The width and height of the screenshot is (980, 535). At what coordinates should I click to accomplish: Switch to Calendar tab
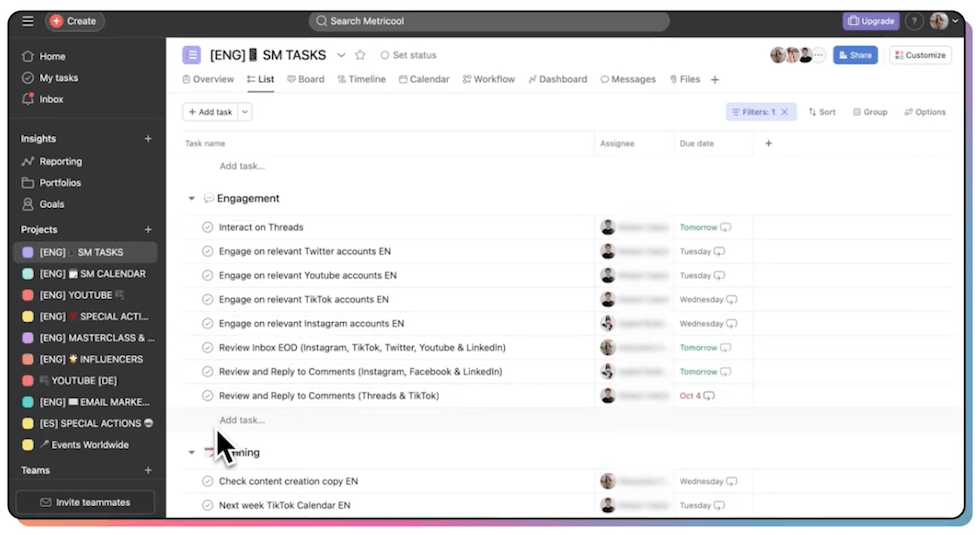click(424, 79)
